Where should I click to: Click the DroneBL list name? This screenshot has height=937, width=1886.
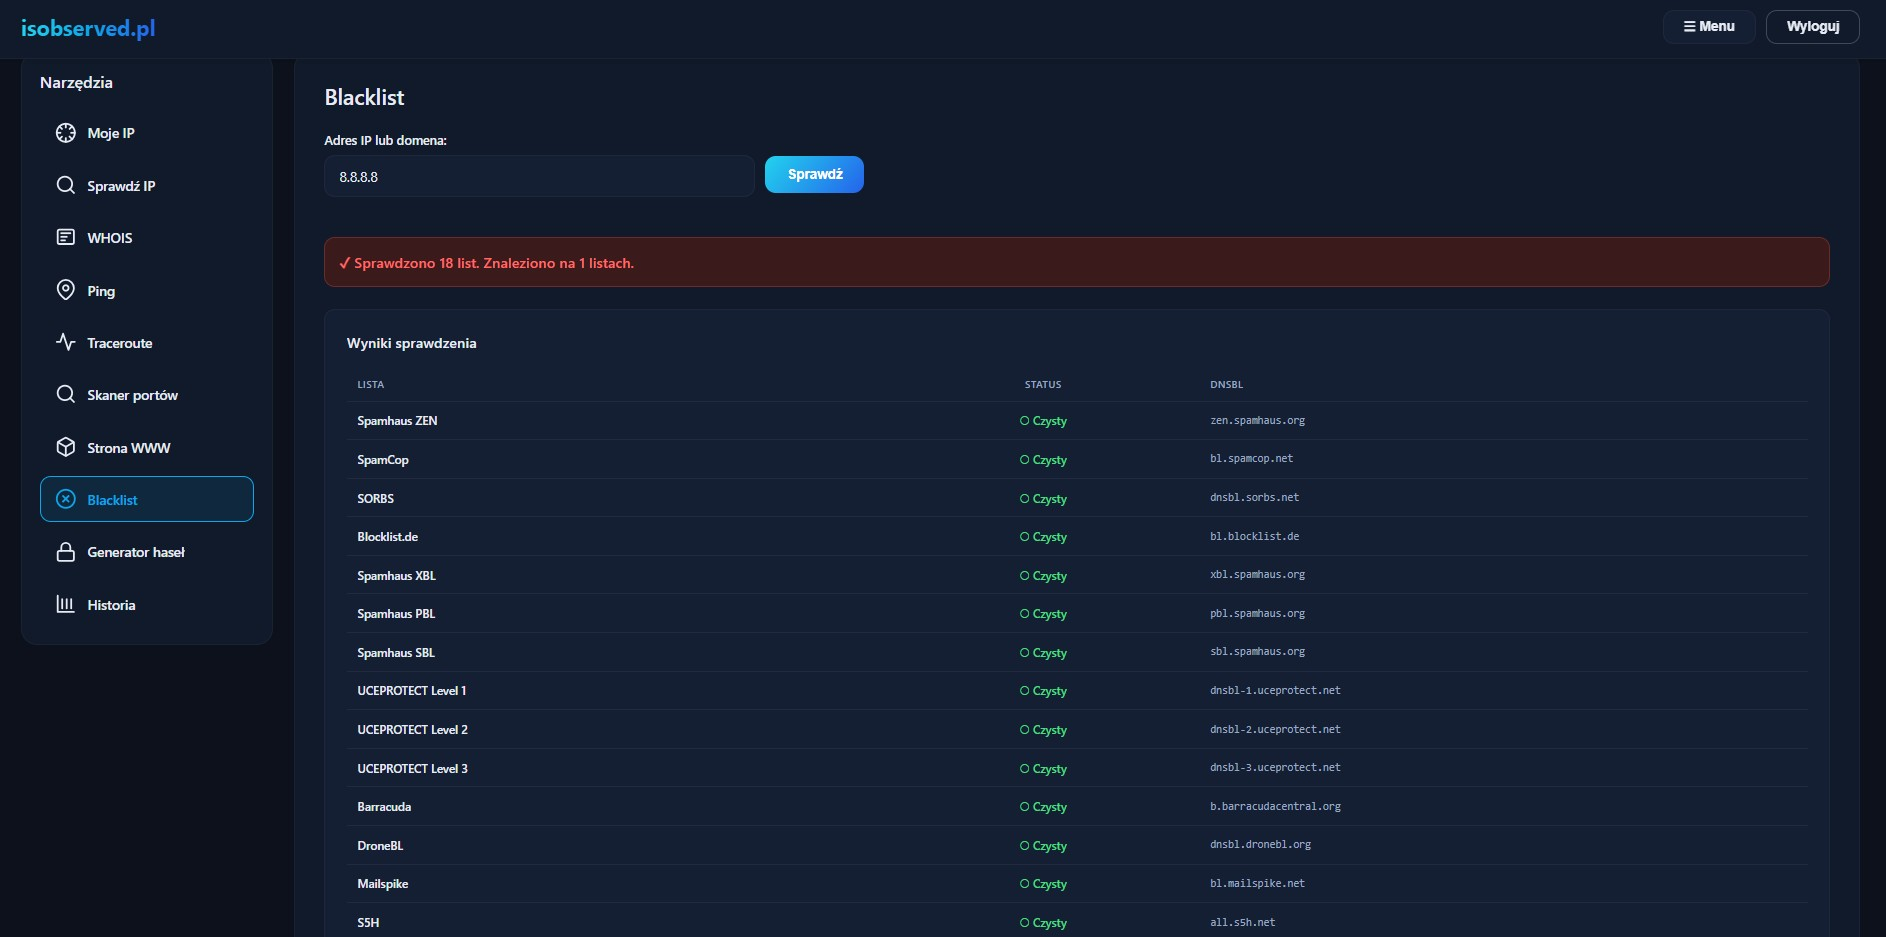tap(380, 846)
